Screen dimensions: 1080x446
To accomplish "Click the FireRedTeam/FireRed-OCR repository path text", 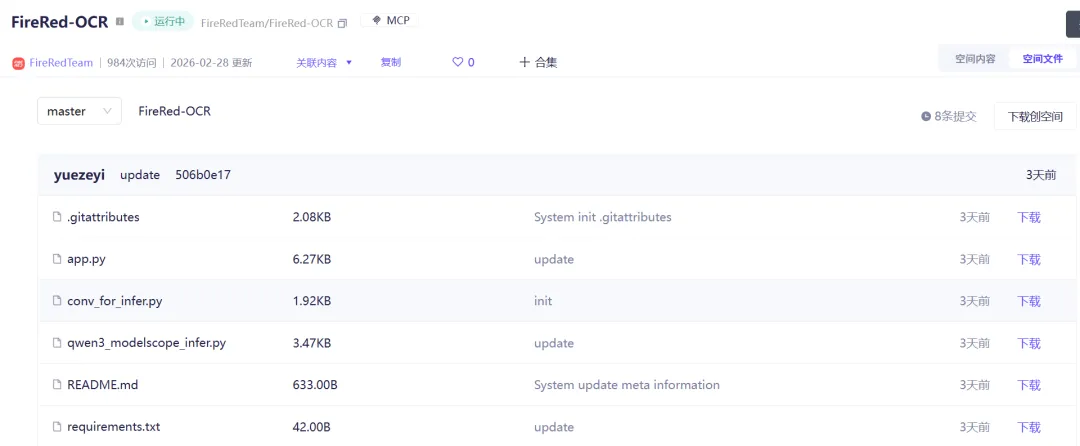I will coord(267,23).
